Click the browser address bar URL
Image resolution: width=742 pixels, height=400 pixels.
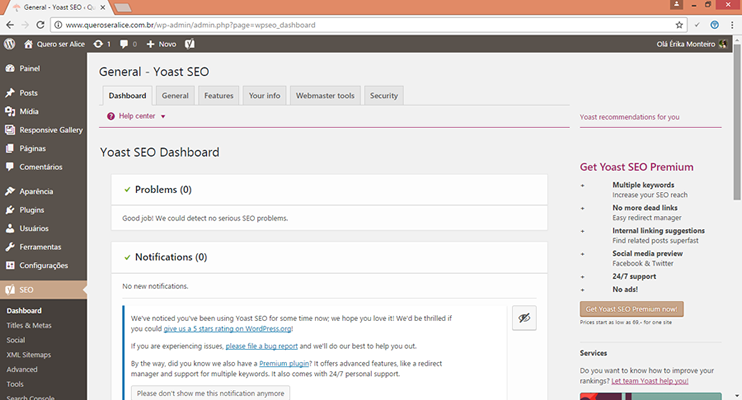pos(190,25)
